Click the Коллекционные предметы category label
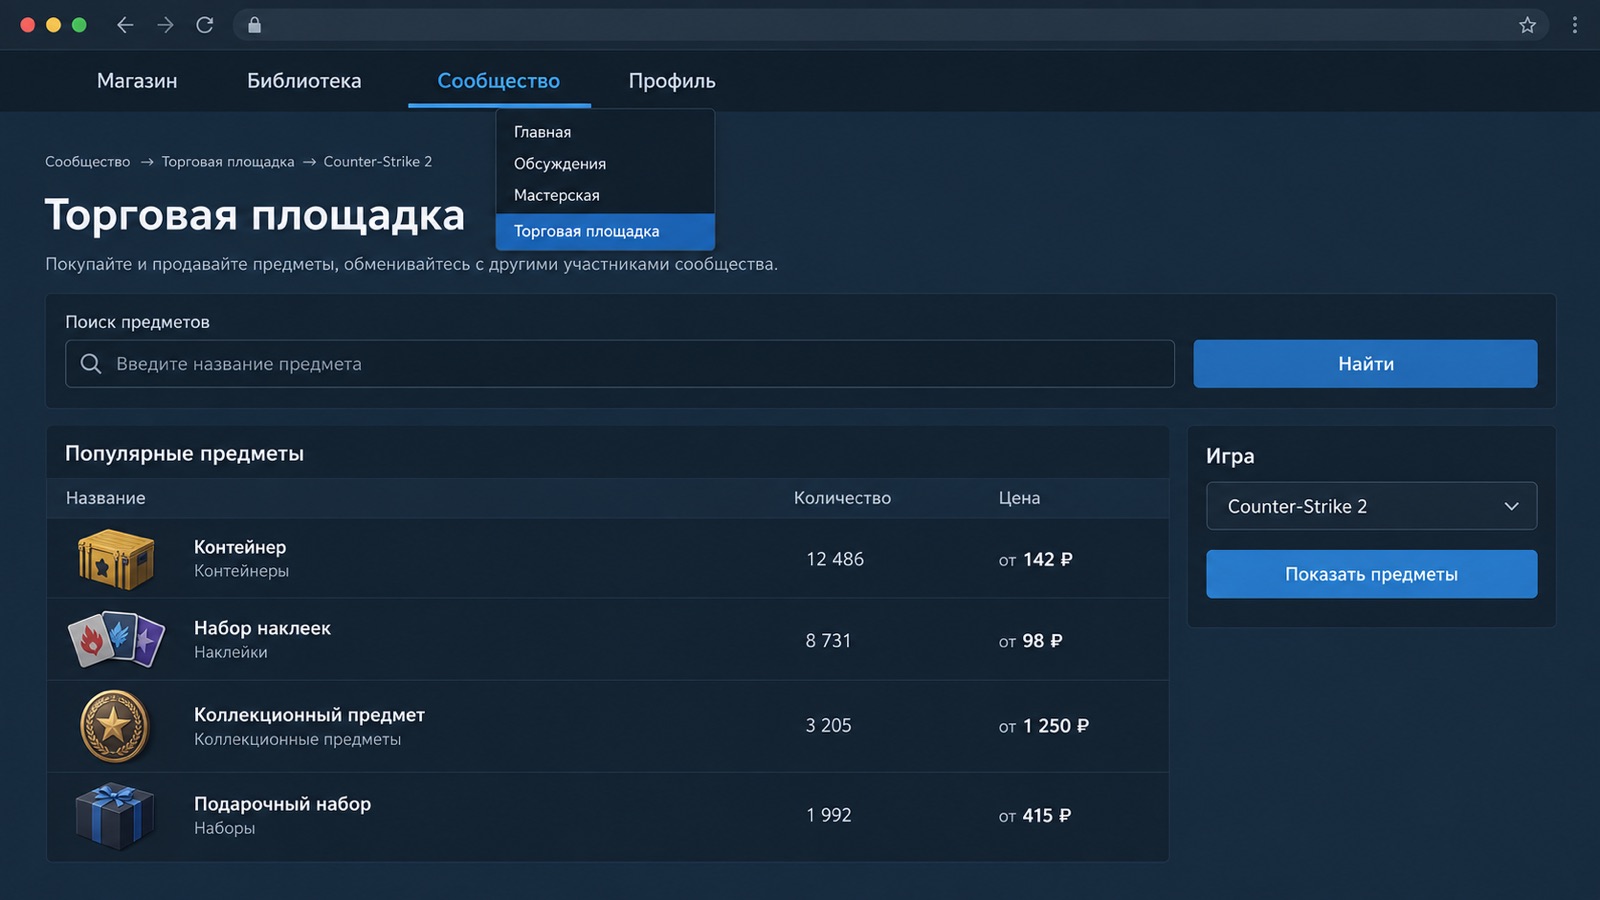Screen dimensions: 1600x900 [x=297, y=739]
